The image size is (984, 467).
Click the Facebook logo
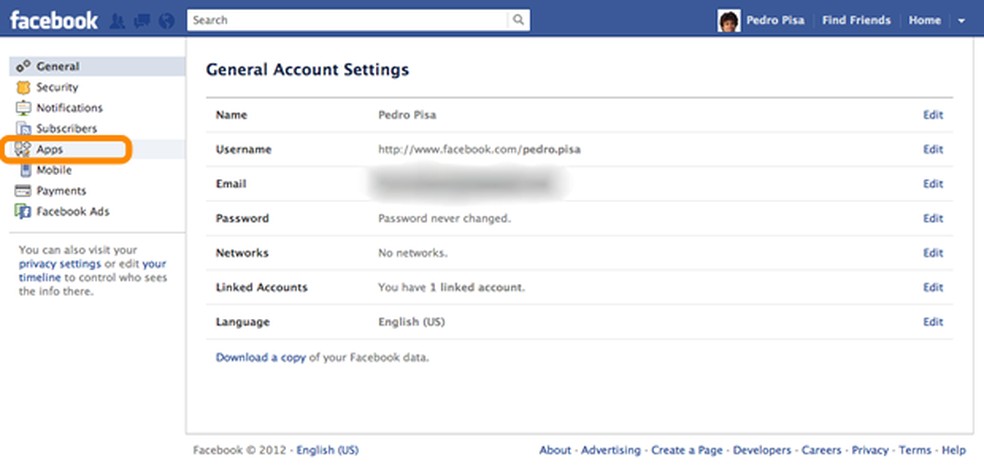click(53, 20)
